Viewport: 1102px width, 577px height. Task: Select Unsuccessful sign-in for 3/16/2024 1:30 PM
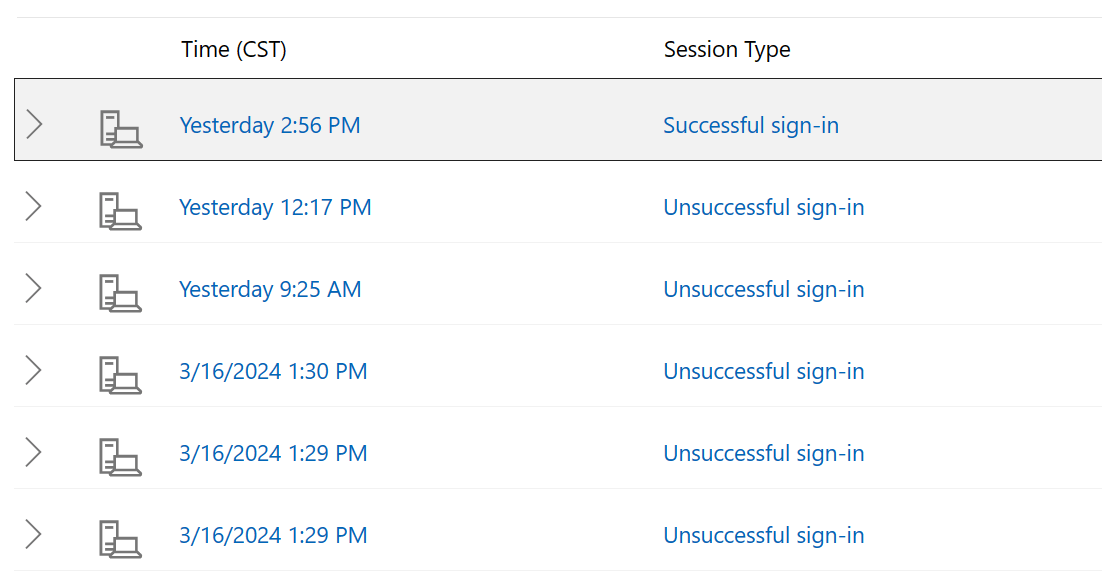click(x=764, y=371)
